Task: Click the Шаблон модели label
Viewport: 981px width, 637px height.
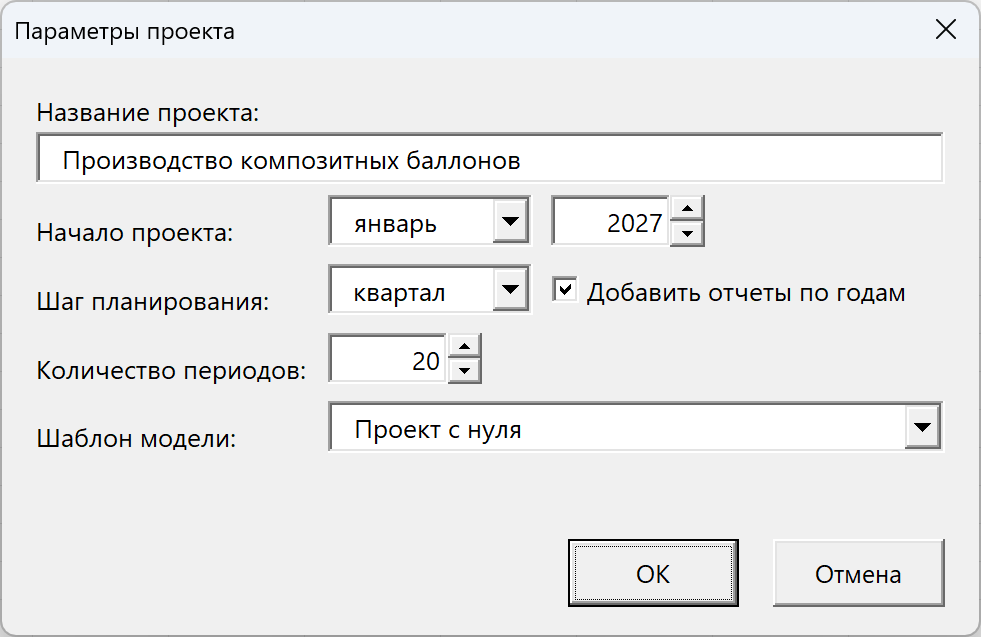Action: pos(136,438)
